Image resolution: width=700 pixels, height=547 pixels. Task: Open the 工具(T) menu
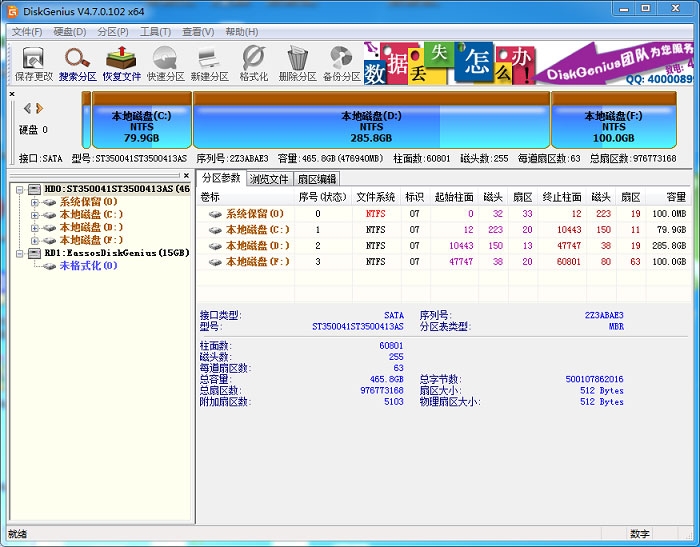click(155, 32)
